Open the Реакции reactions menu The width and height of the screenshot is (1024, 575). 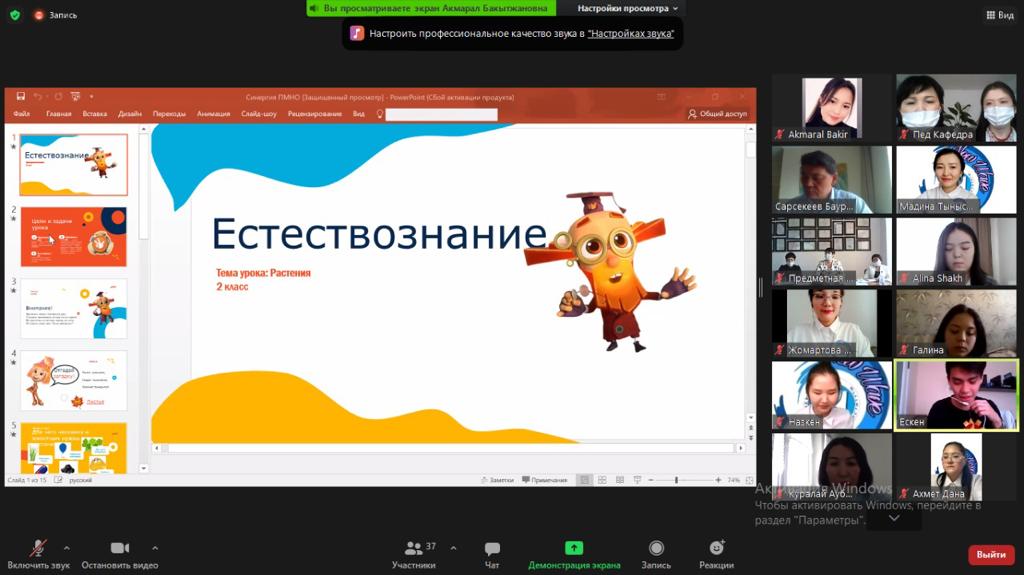click(x=716, y=548)
